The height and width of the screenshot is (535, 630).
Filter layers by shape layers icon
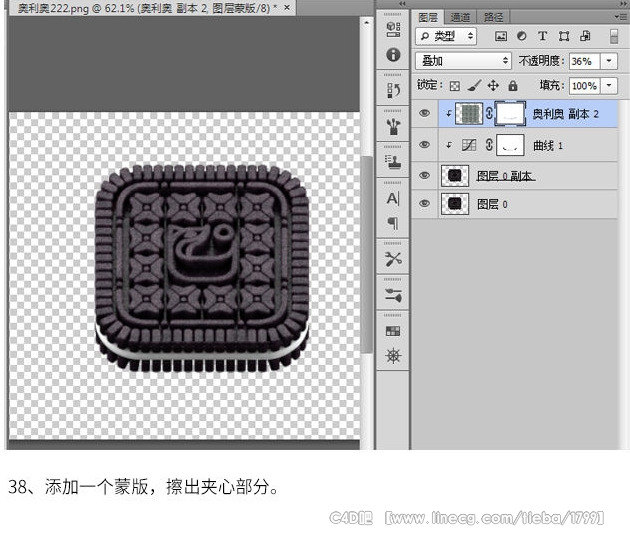click(564, 37)
